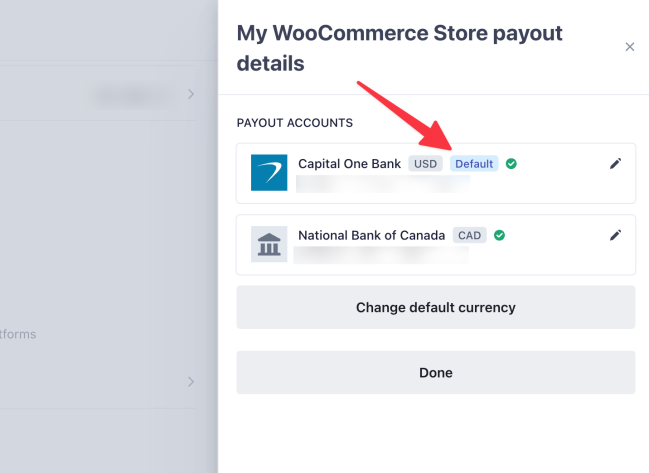
Task: Expand the lower background row chevron
Action: click(191, 382)
